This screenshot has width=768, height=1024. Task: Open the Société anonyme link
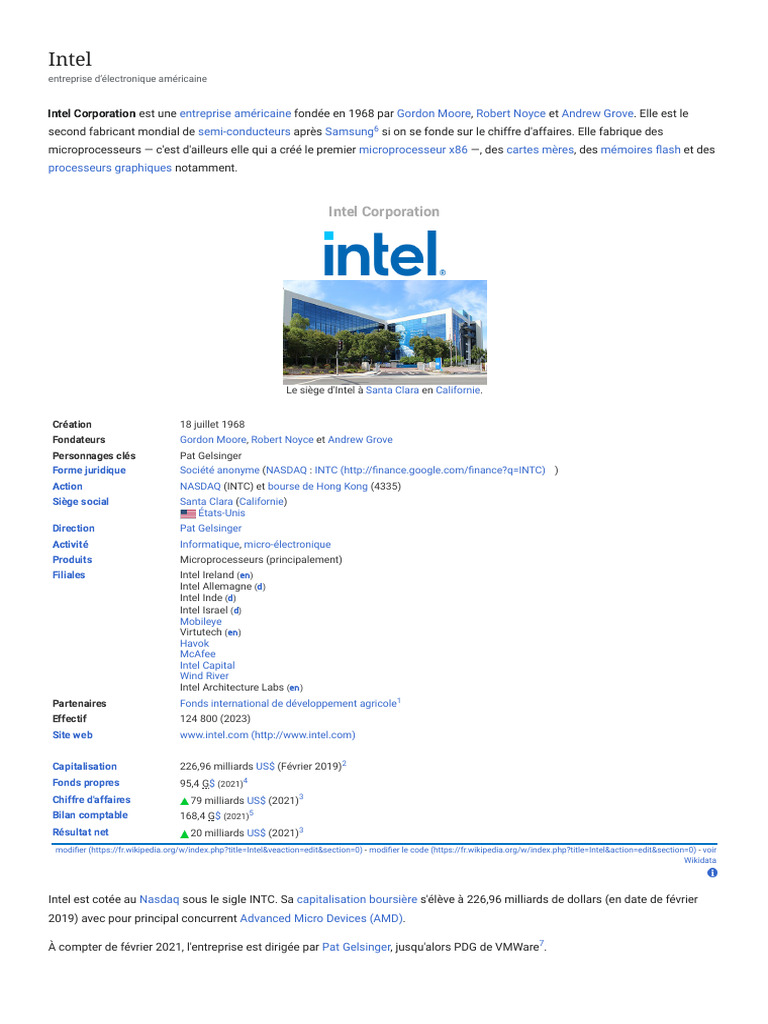[219, 470]
